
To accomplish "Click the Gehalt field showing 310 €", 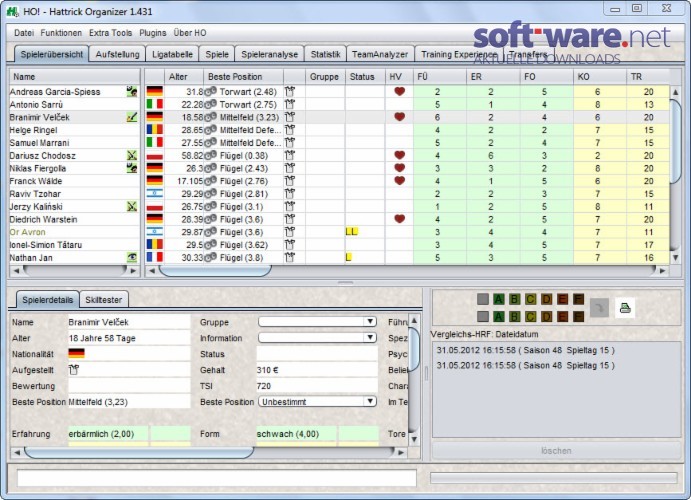I will pyautogui.click(x=317, y=370).
